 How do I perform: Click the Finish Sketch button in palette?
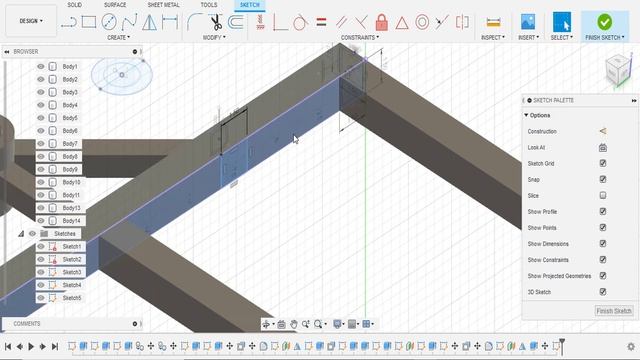click(x=614, y=311)
